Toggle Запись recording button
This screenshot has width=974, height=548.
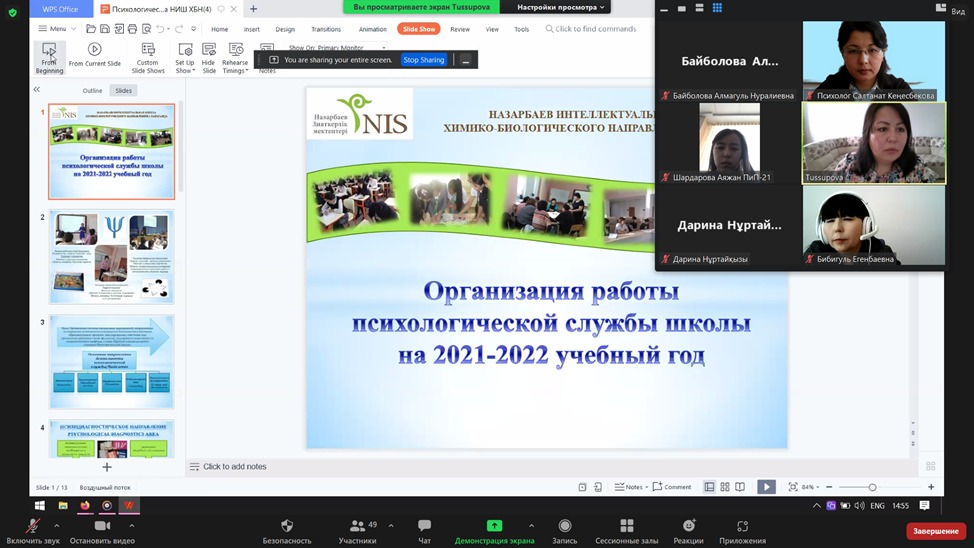pos(565,526)
